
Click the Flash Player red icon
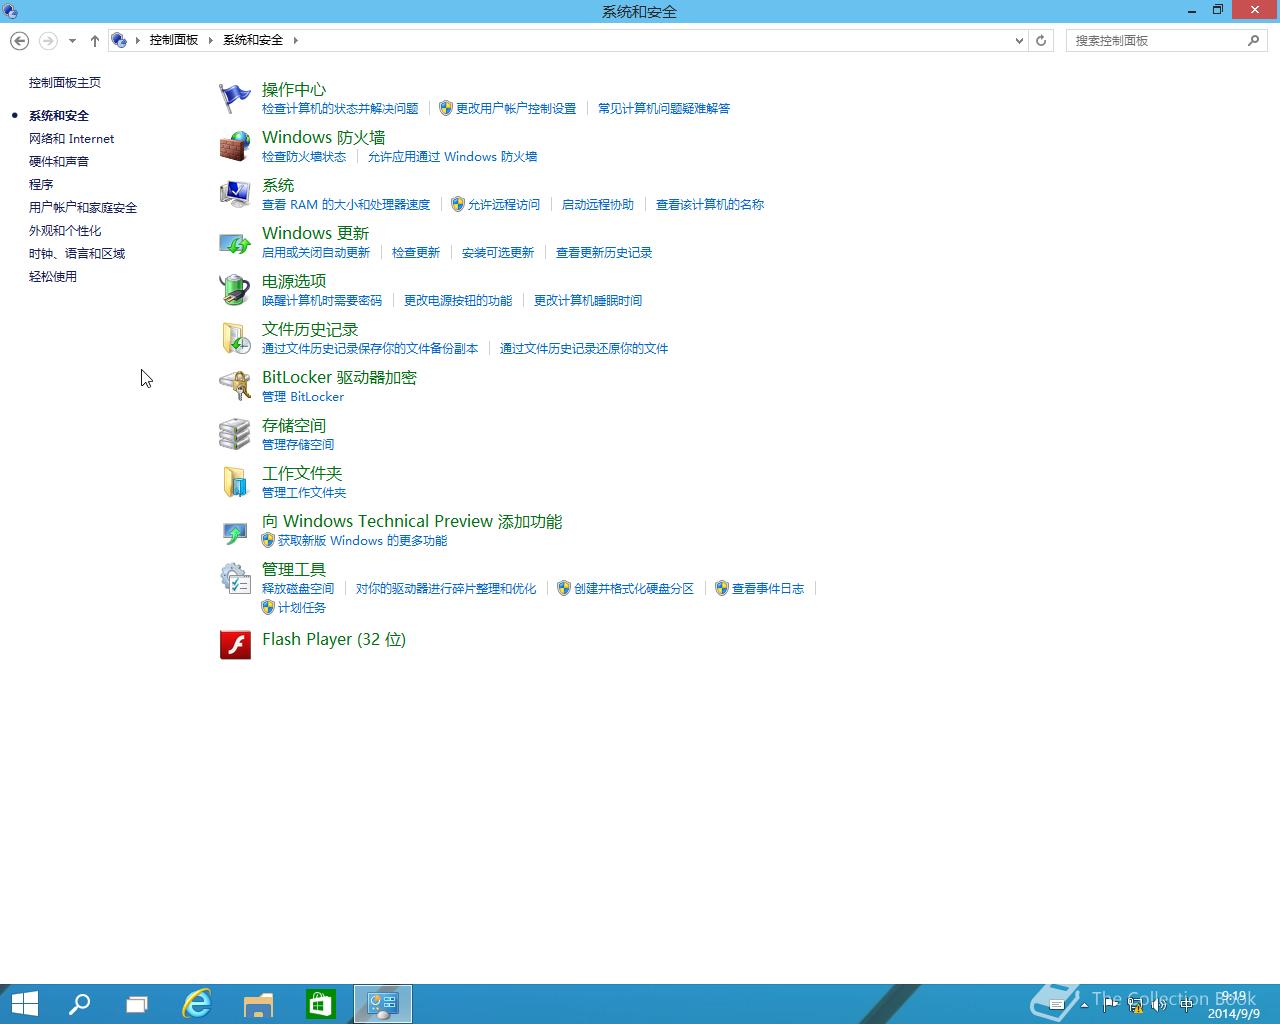(x=235, y=645)
